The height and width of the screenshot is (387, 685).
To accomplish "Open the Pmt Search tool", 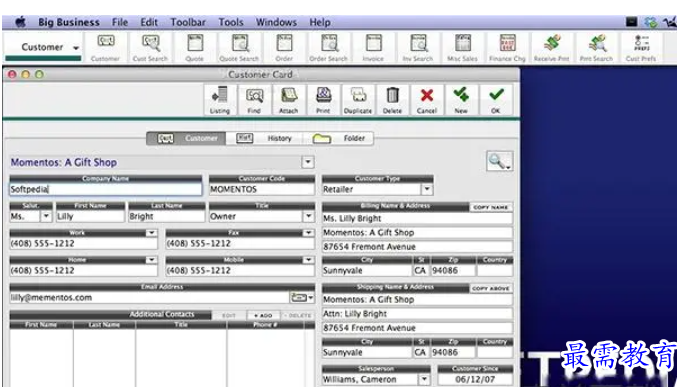I will point(597,48).
